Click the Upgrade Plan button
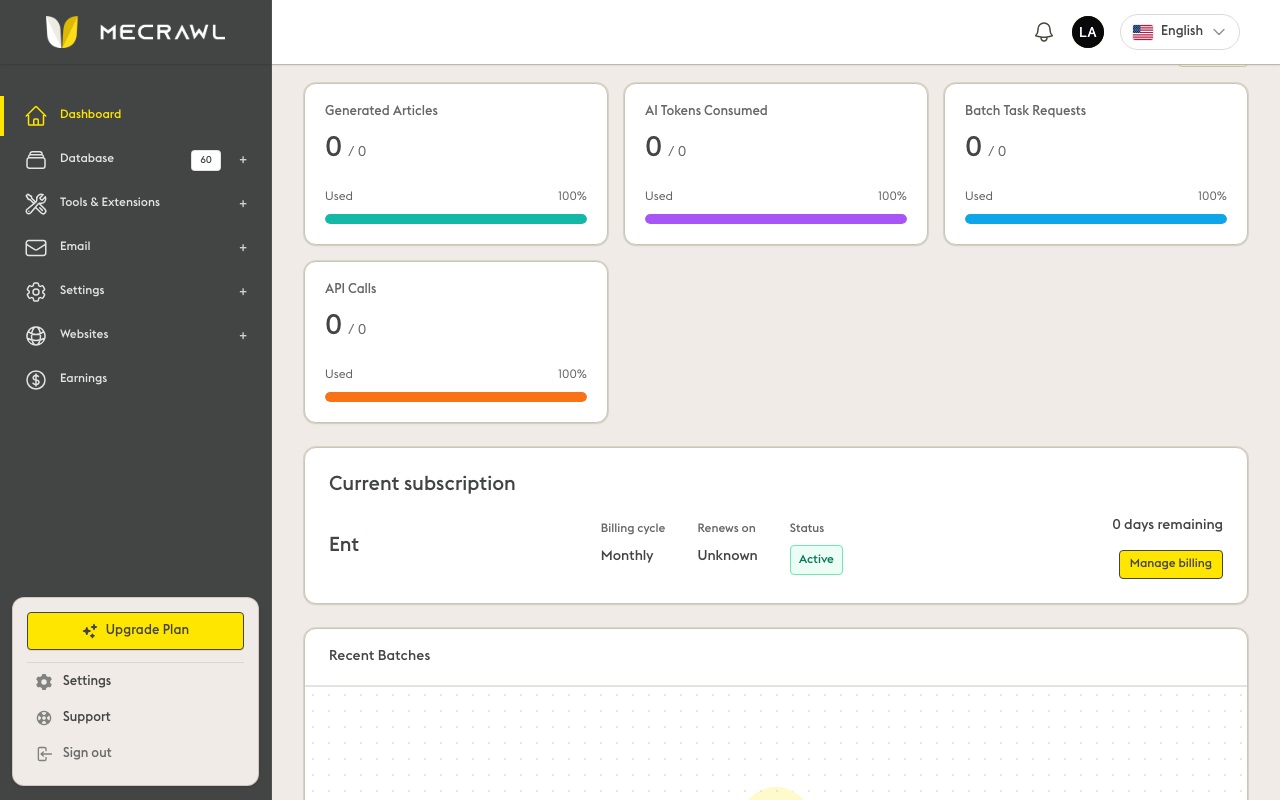The width and height of the screenshot is (1280, 800). tap(135, 631)
